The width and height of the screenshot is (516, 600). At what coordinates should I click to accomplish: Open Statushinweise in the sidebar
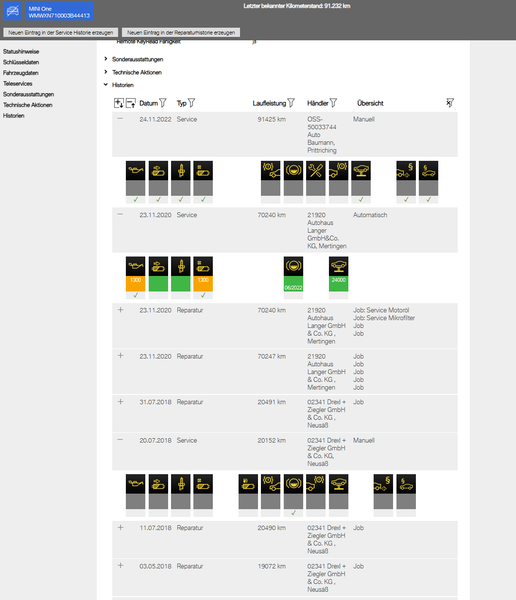[x=21, y=51]
